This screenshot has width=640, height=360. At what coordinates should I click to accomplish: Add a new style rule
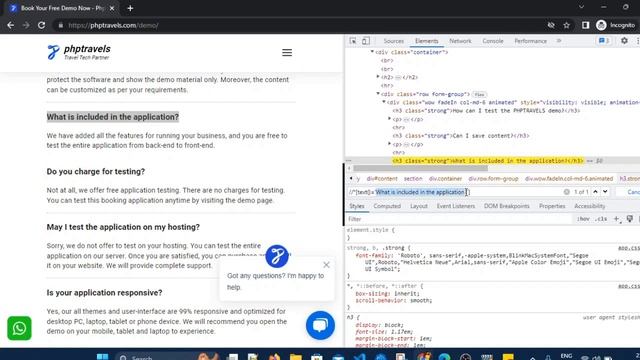[616, 219]
